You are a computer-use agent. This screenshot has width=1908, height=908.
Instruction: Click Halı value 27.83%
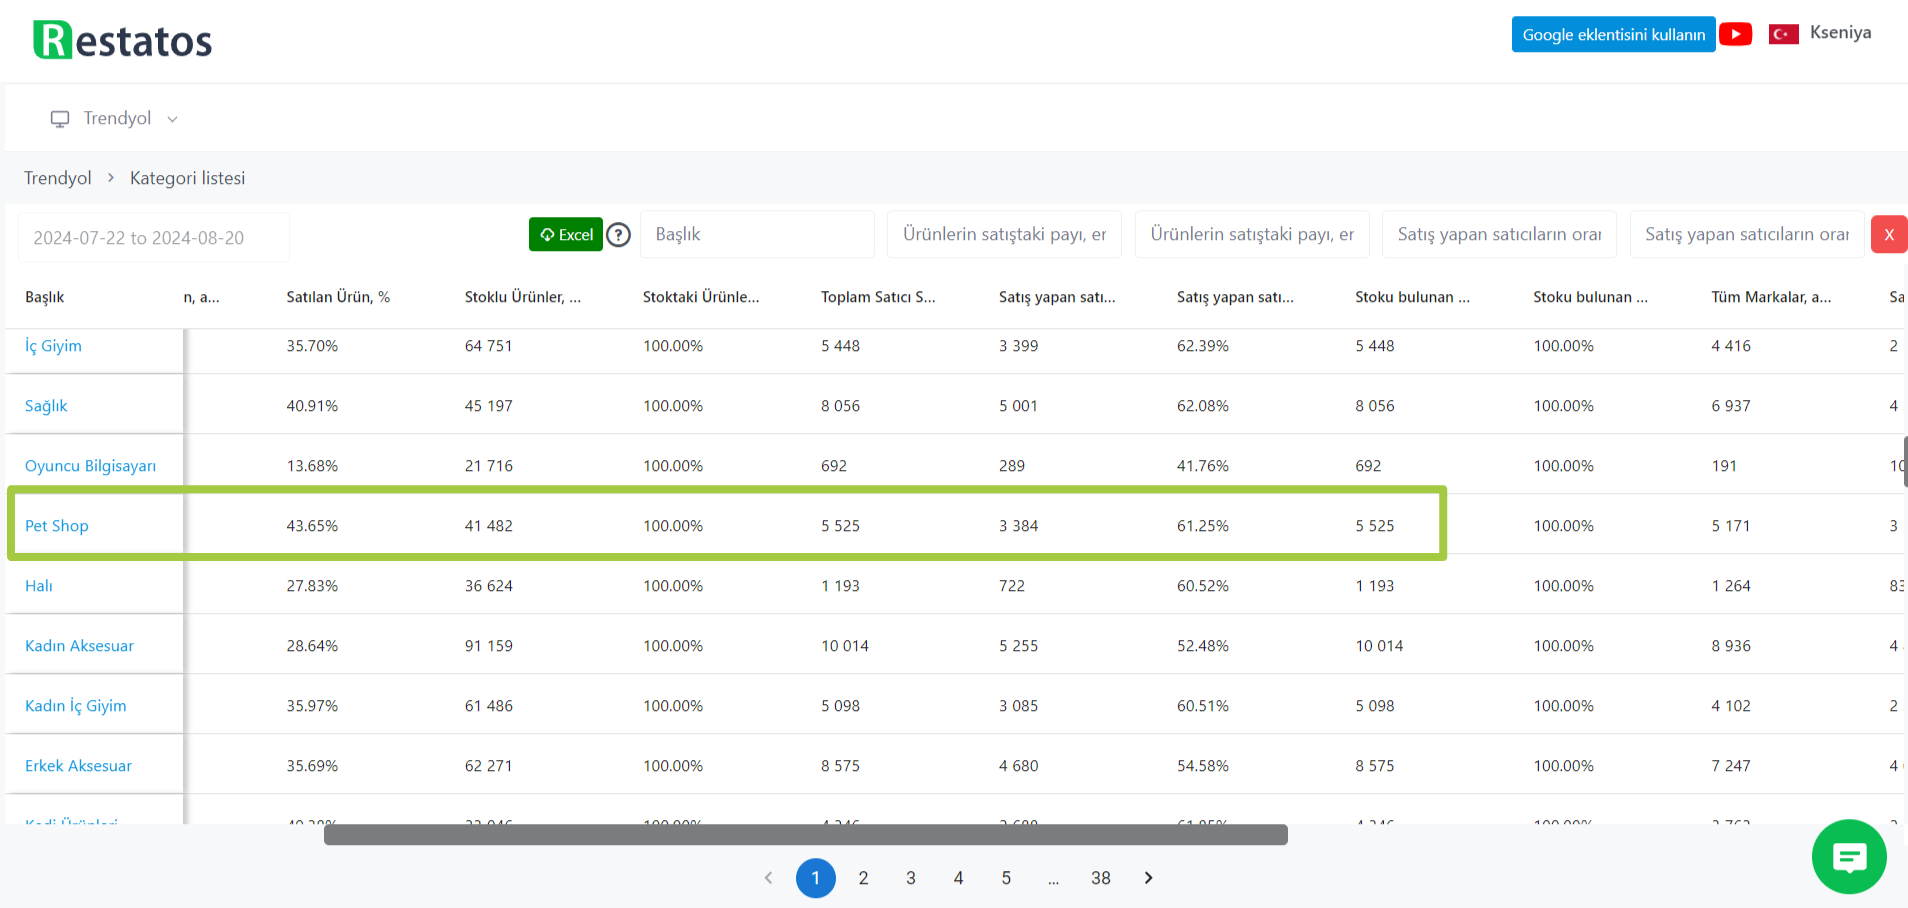[312, 586]
